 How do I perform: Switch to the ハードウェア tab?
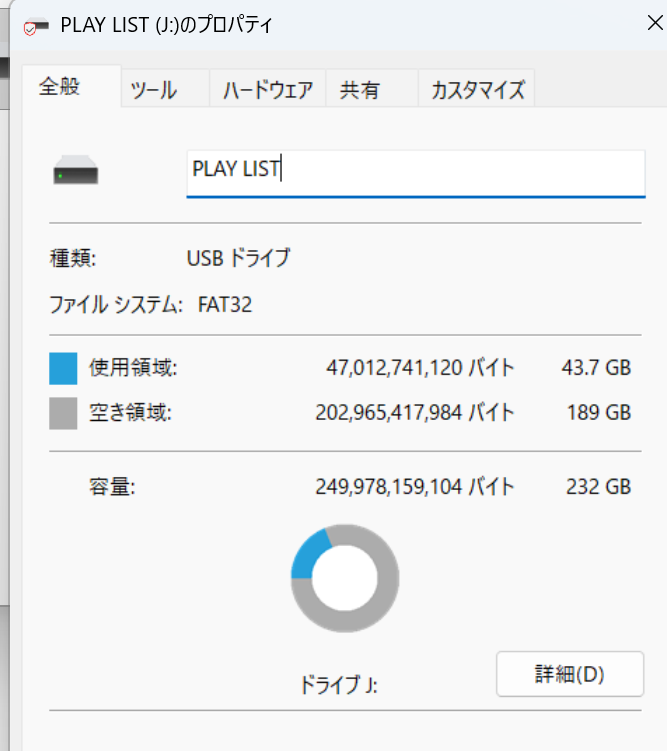tap(267, 90)
